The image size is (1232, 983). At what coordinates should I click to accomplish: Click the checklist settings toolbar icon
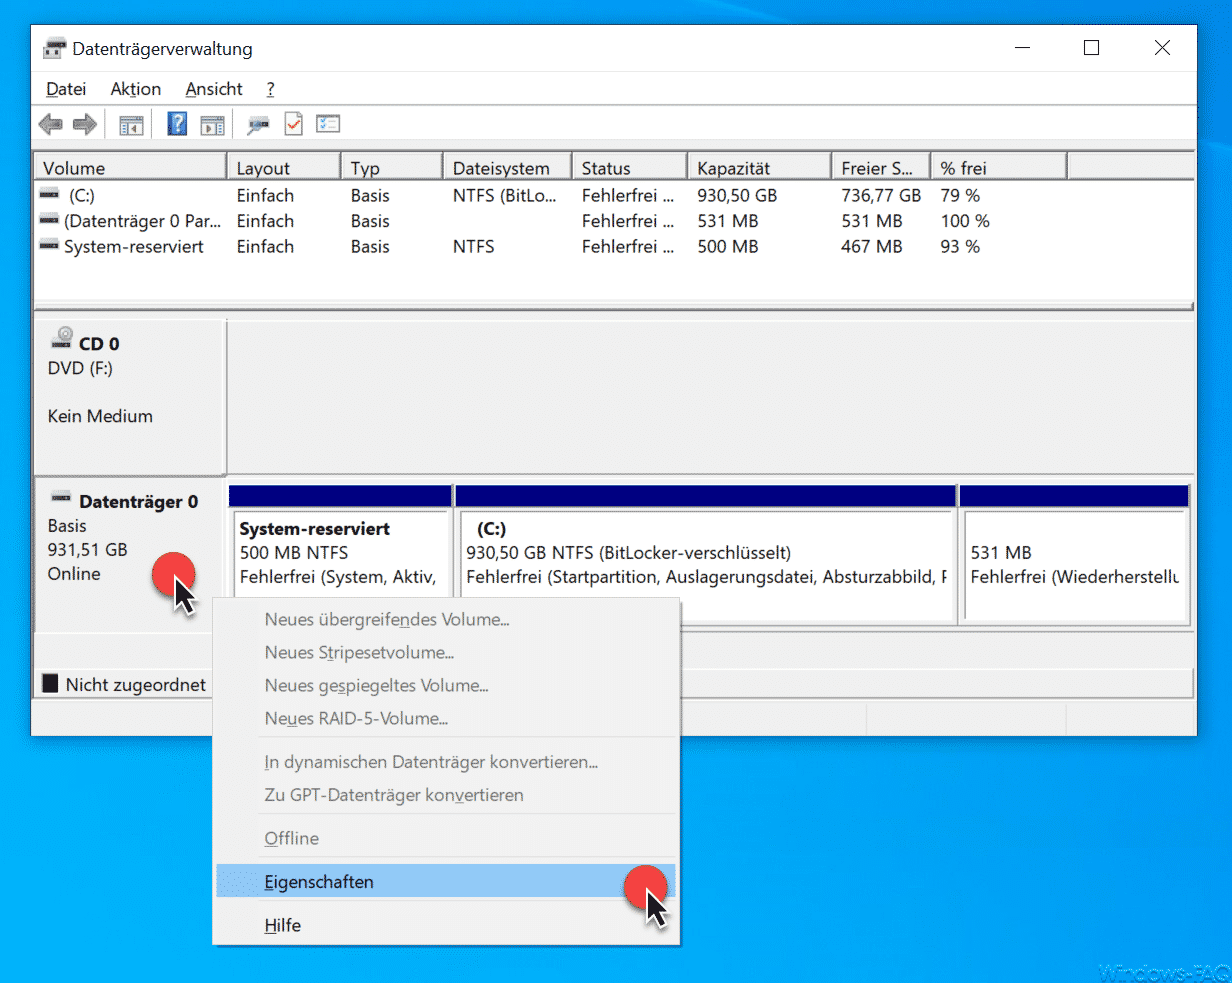tap(328, 124)
